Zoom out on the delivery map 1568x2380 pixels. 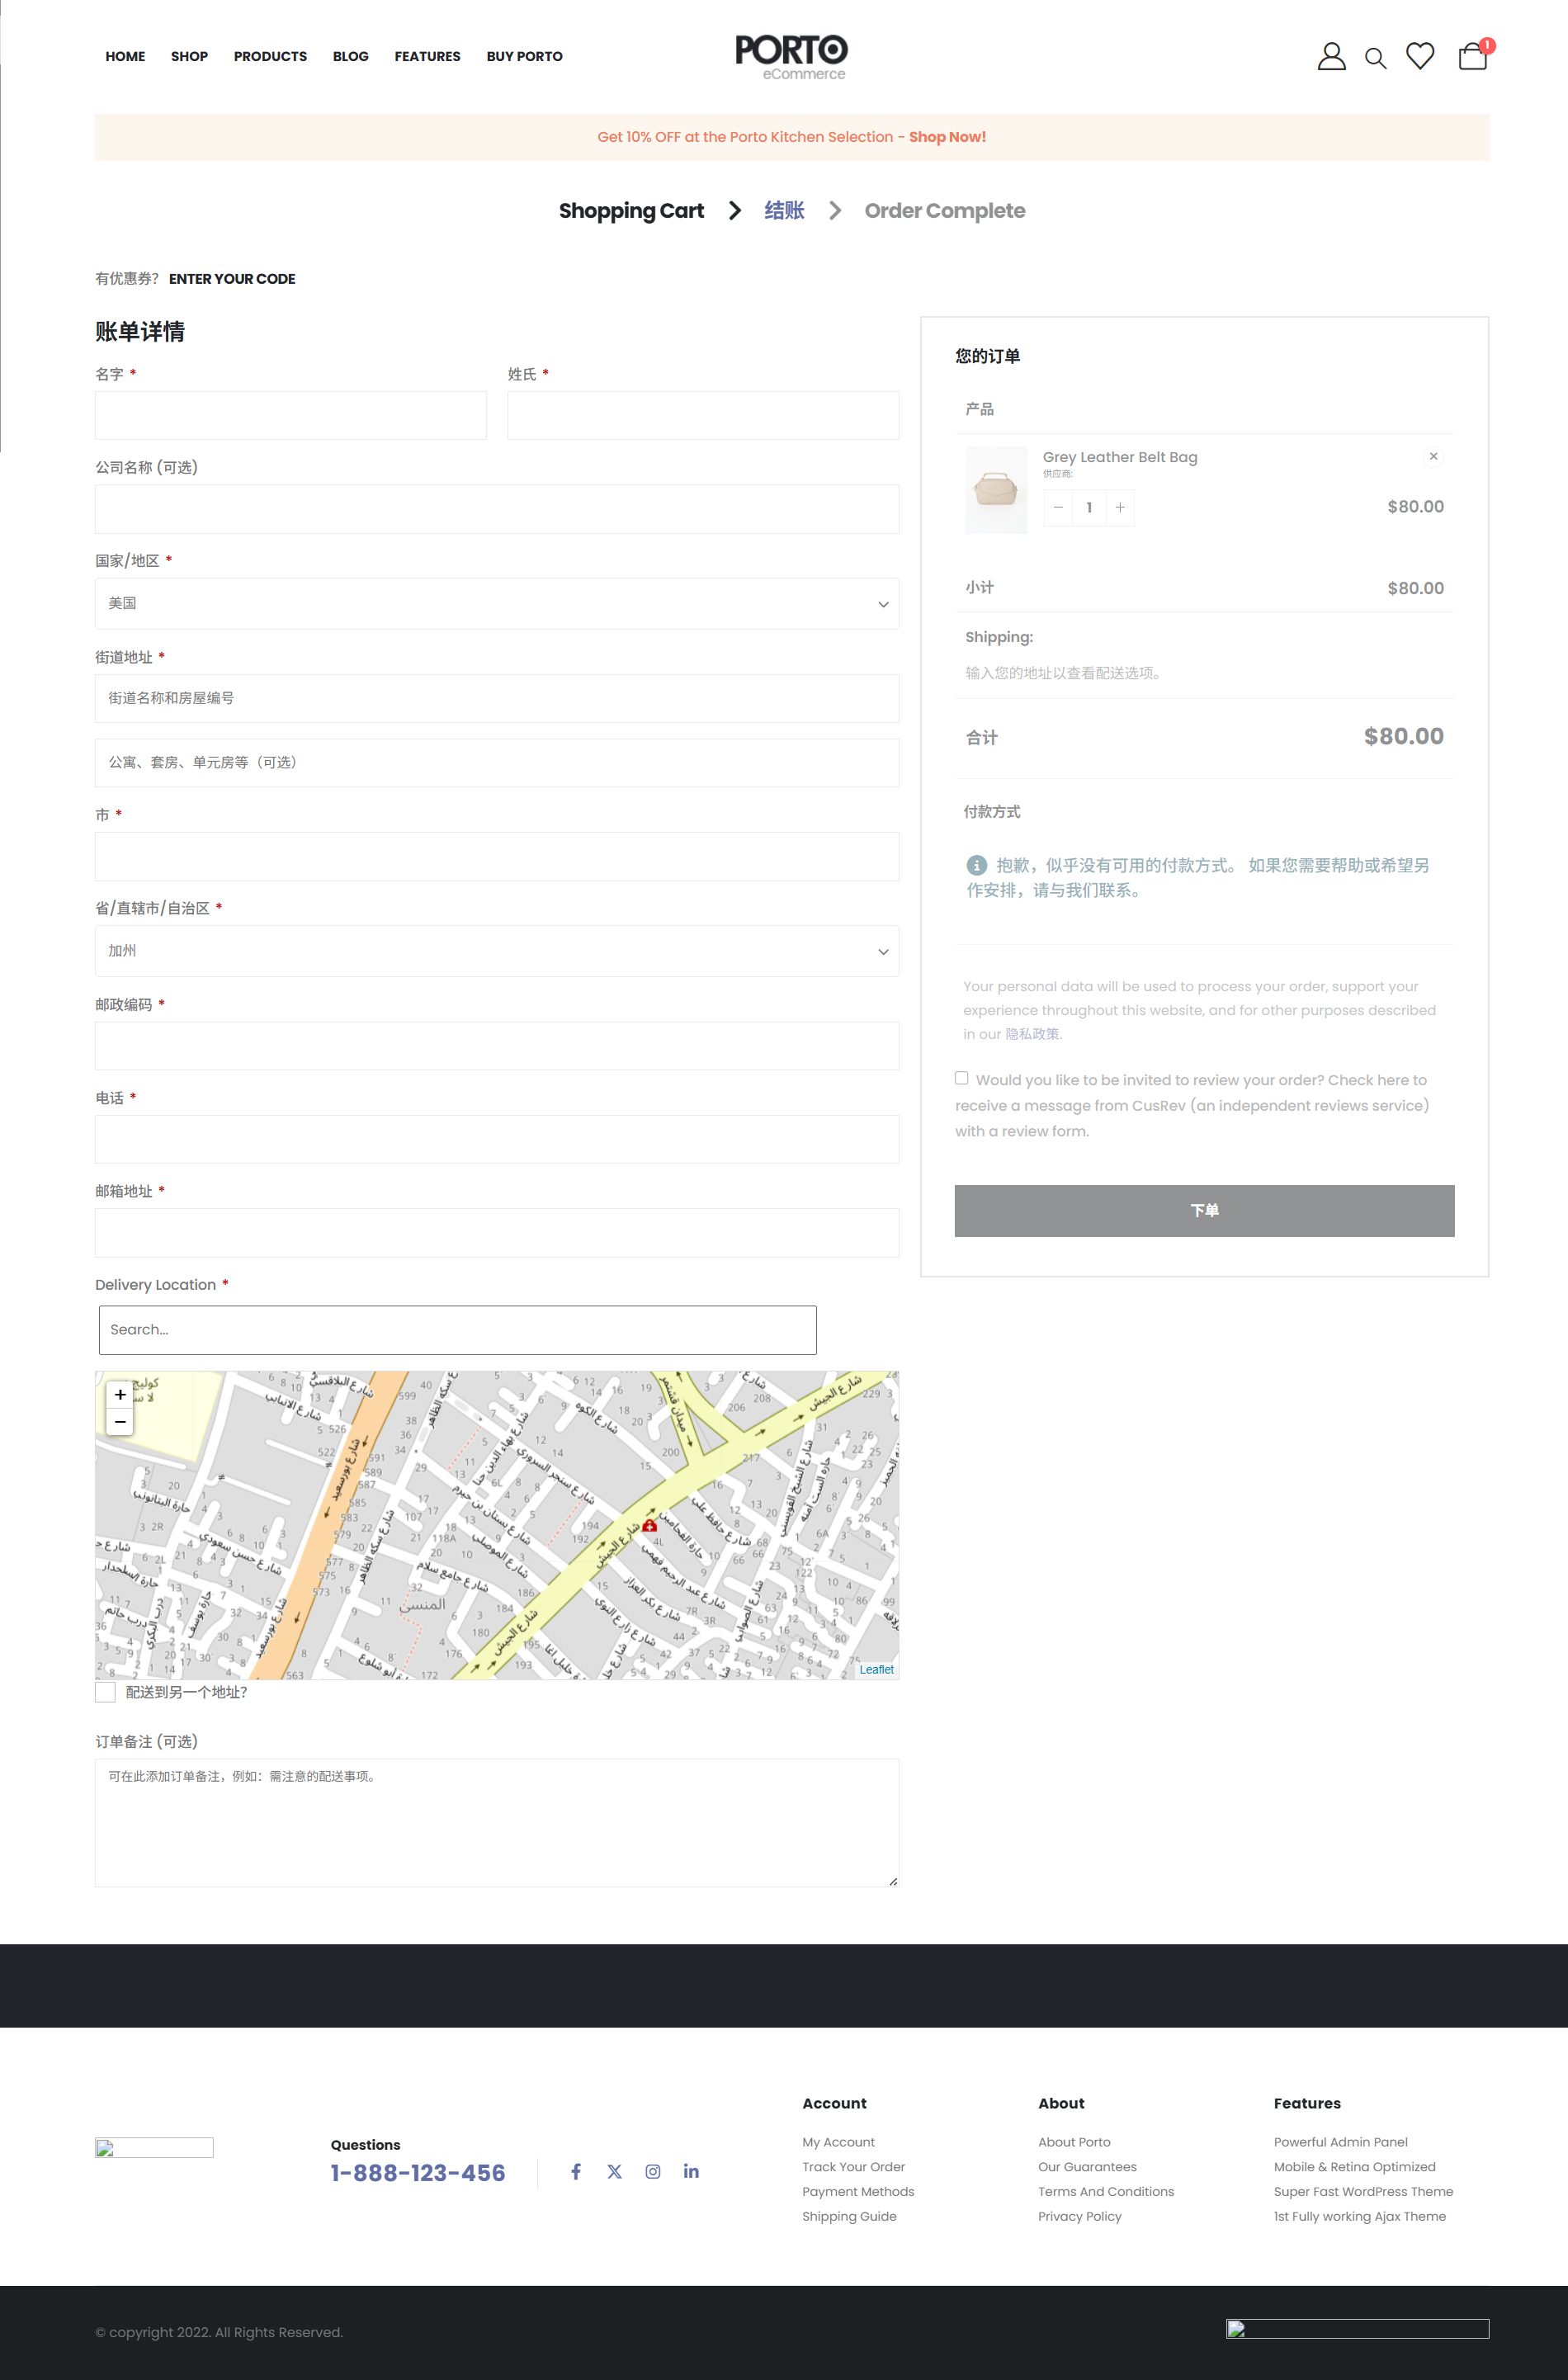(120, 1421)
